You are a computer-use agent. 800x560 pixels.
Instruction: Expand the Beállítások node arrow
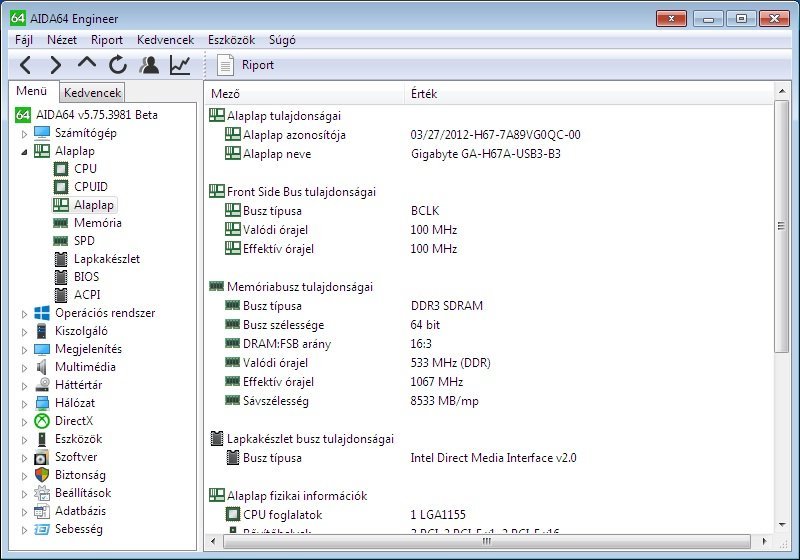(x=24, y=494)
